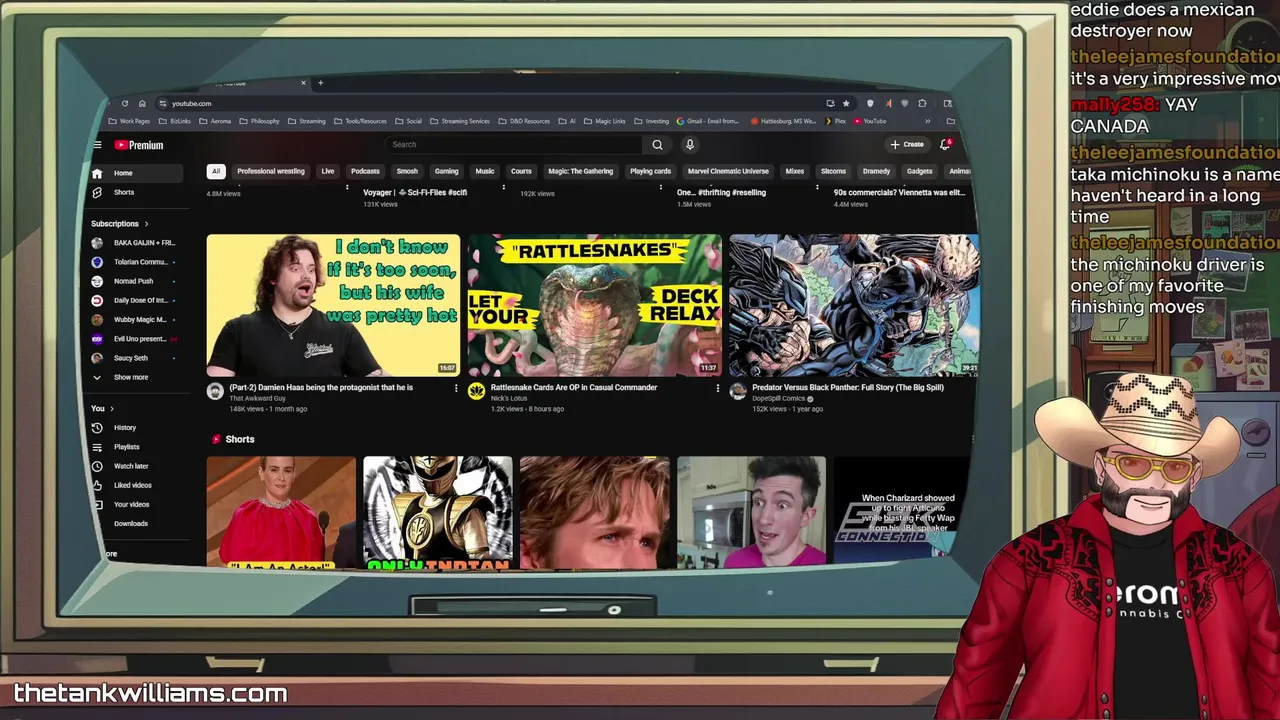1280x720 pixels.
Task: Open the white Power Ranger Short
Action: 438,513
